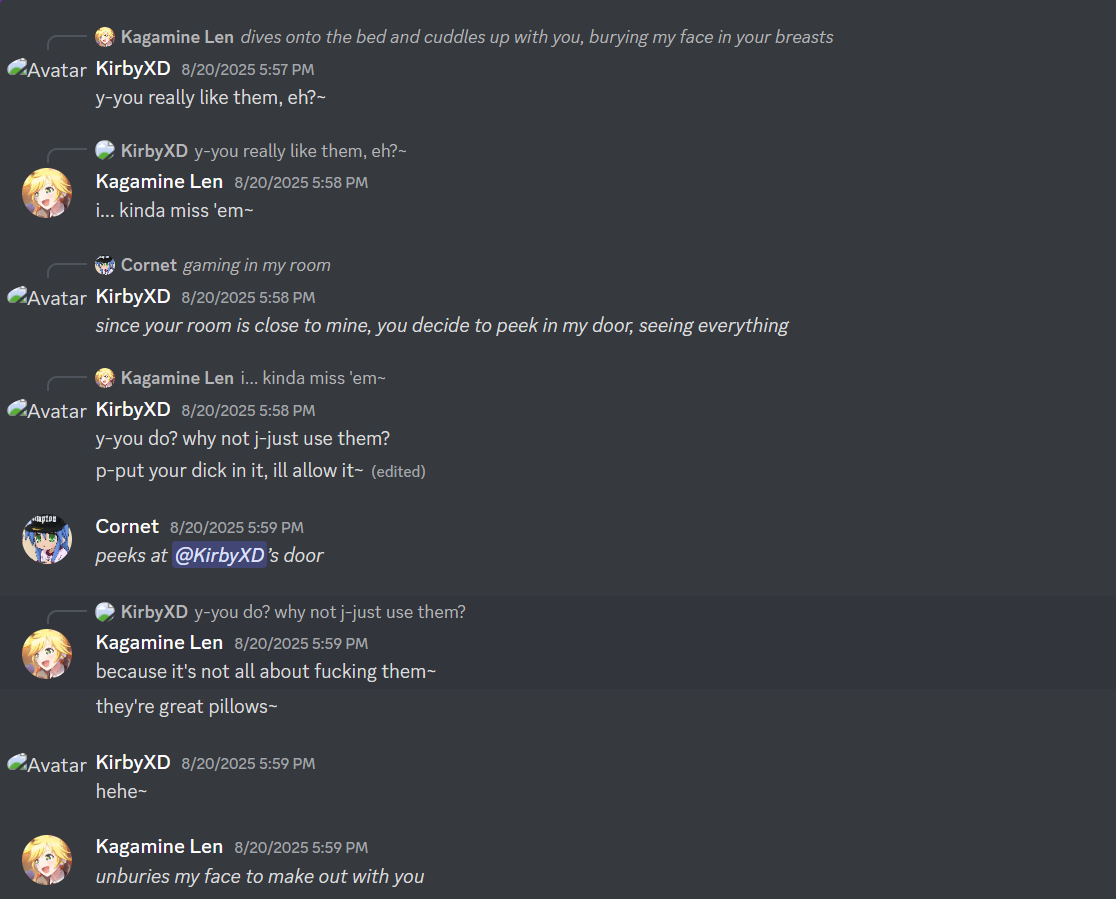Click the small KirbyXD avatar next to "y-you really like them" preview
The image size is (1116, 899).
click(105, 150)
